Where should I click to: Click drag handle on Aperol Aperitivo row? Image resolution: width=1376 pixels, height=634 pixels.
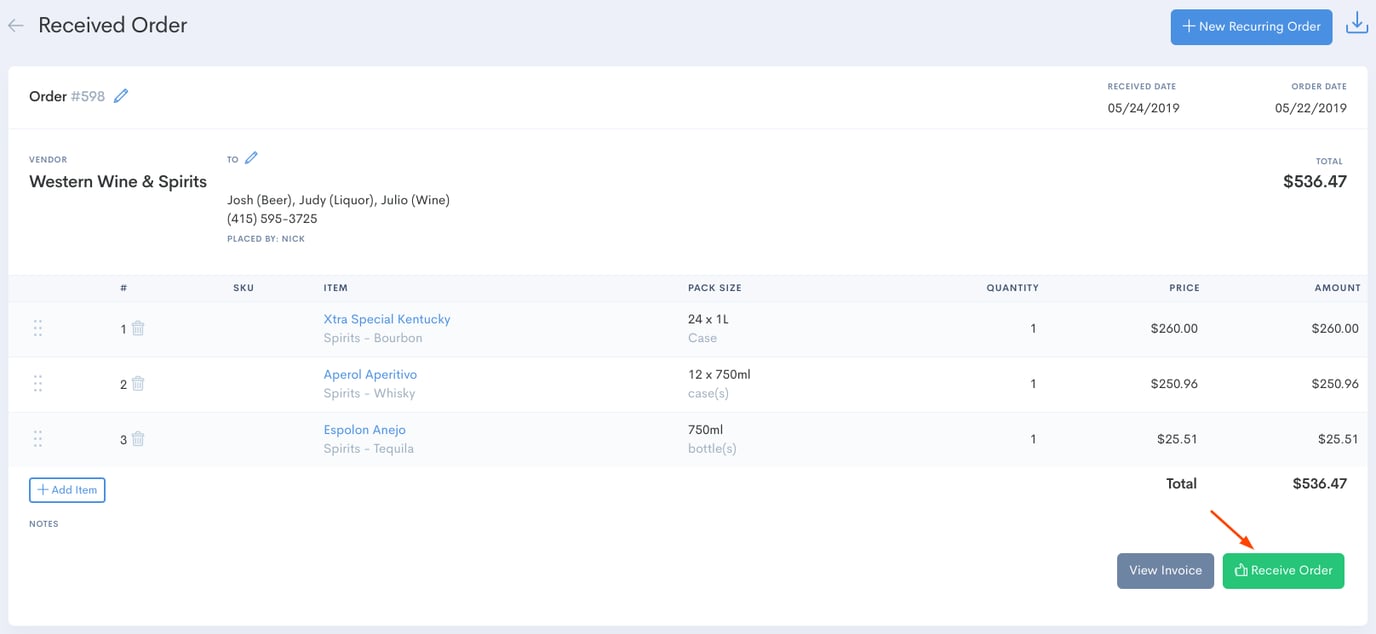pos(38,383)
